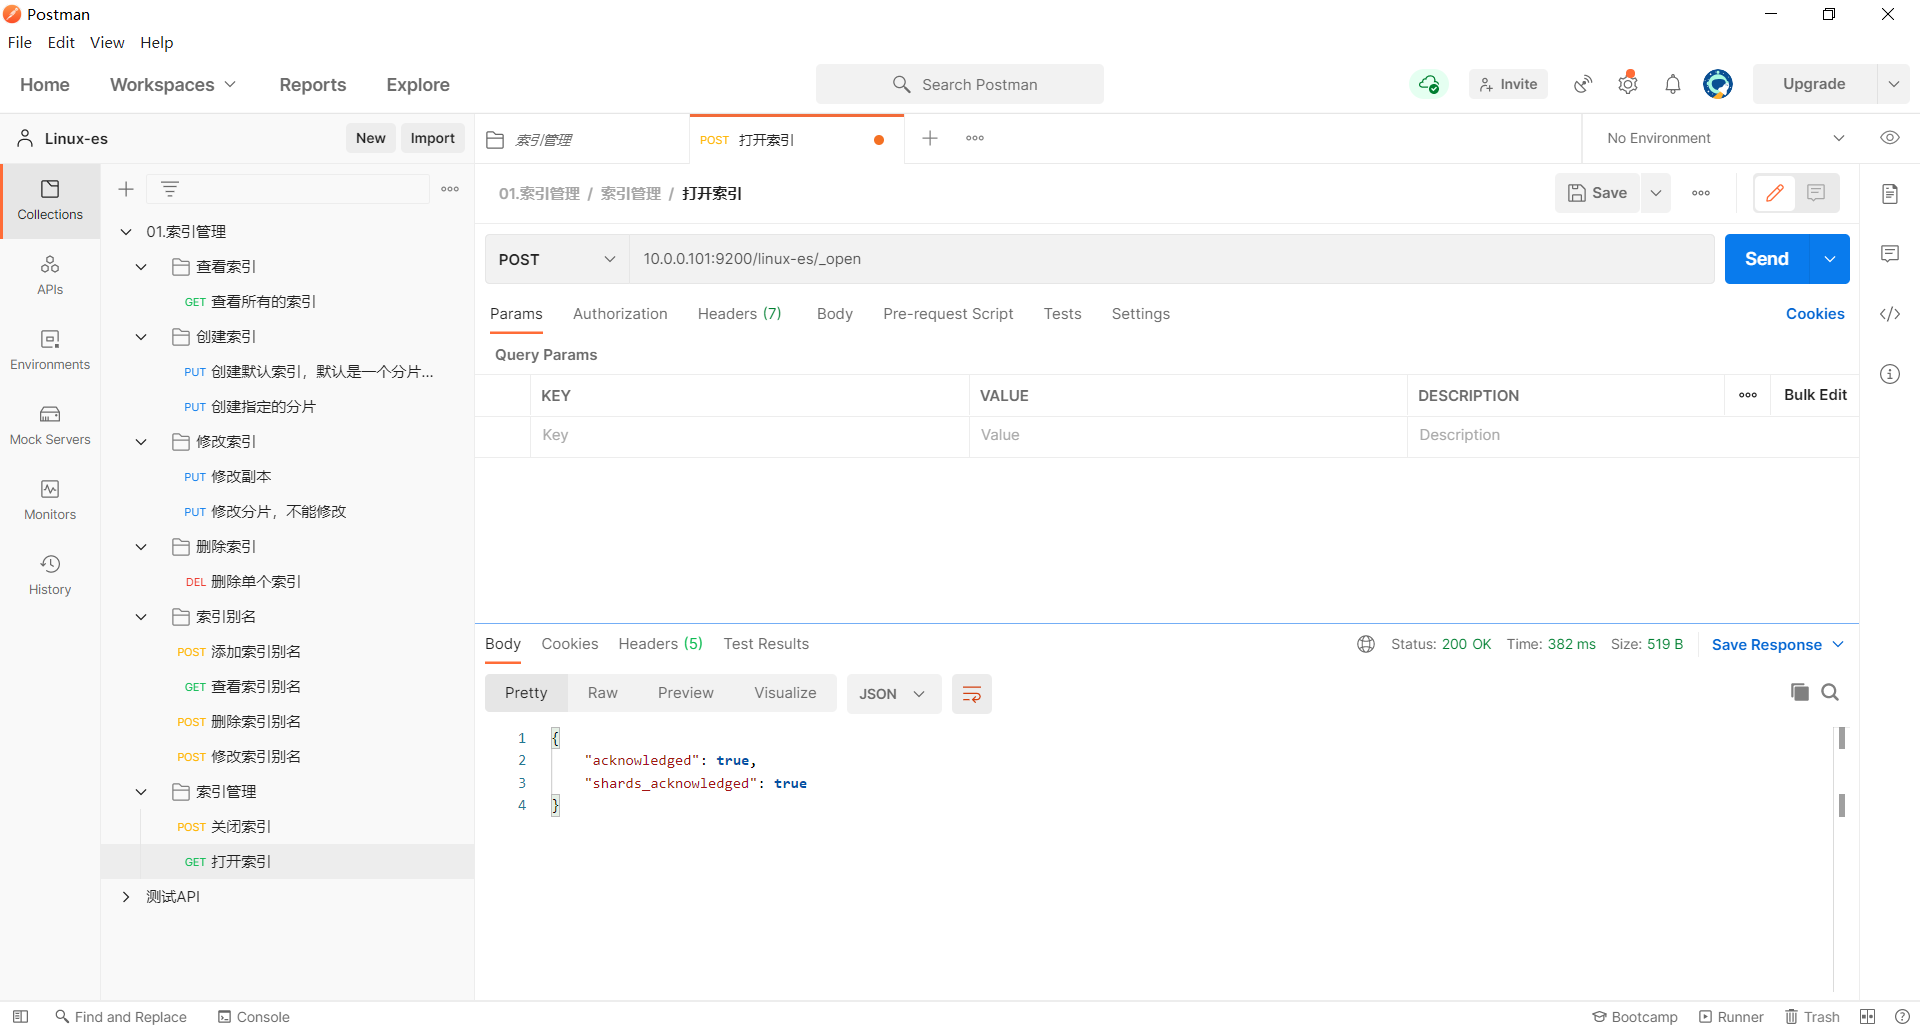
Task: Open the notifications bell
Action: coord(1673,84)
